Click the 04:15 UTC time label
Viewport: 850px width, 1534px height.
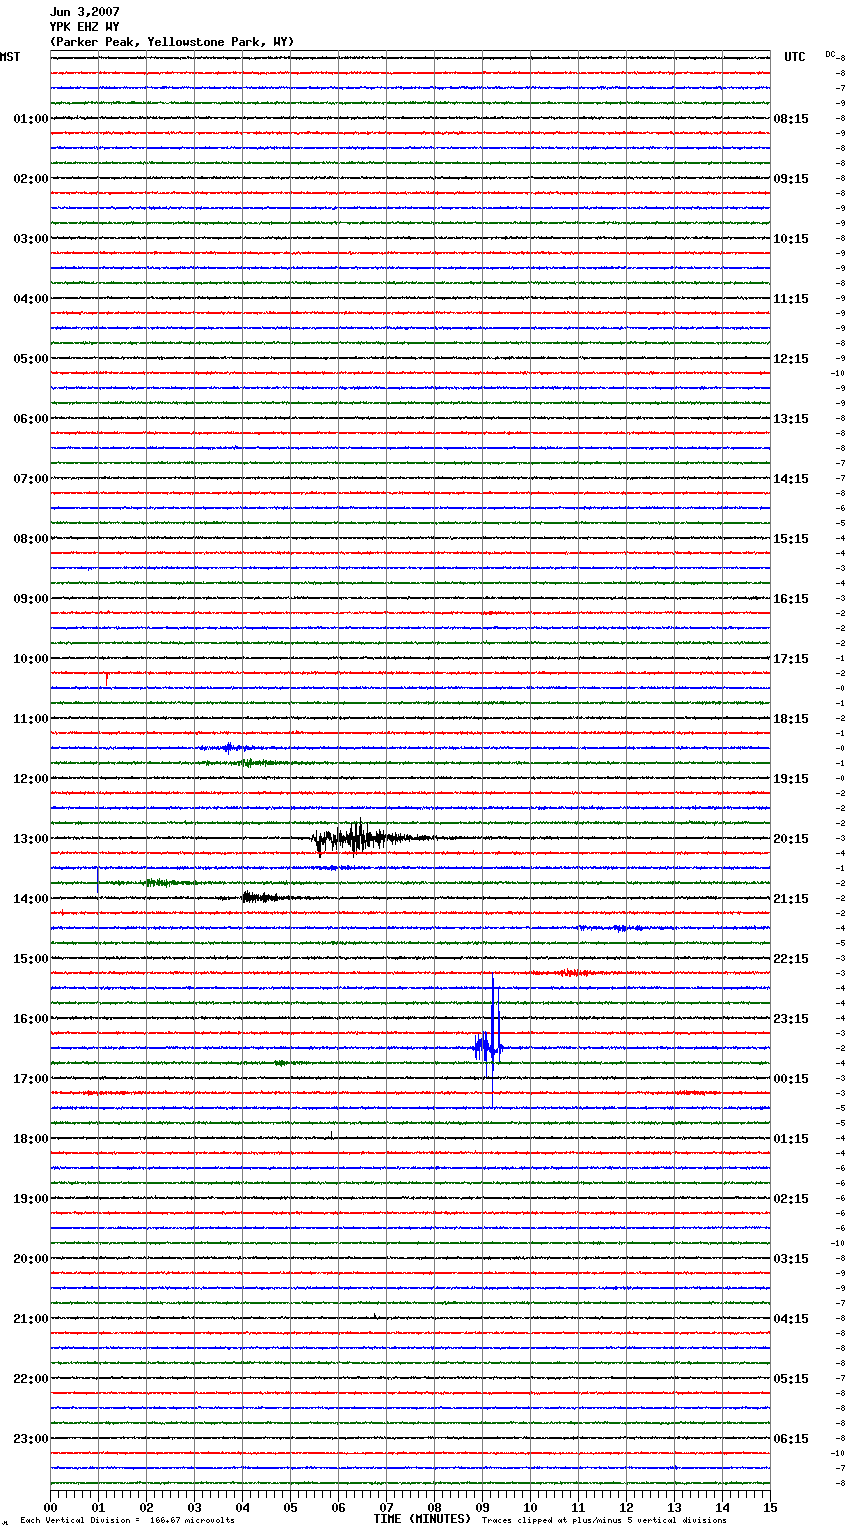[x=791, y=1319]
